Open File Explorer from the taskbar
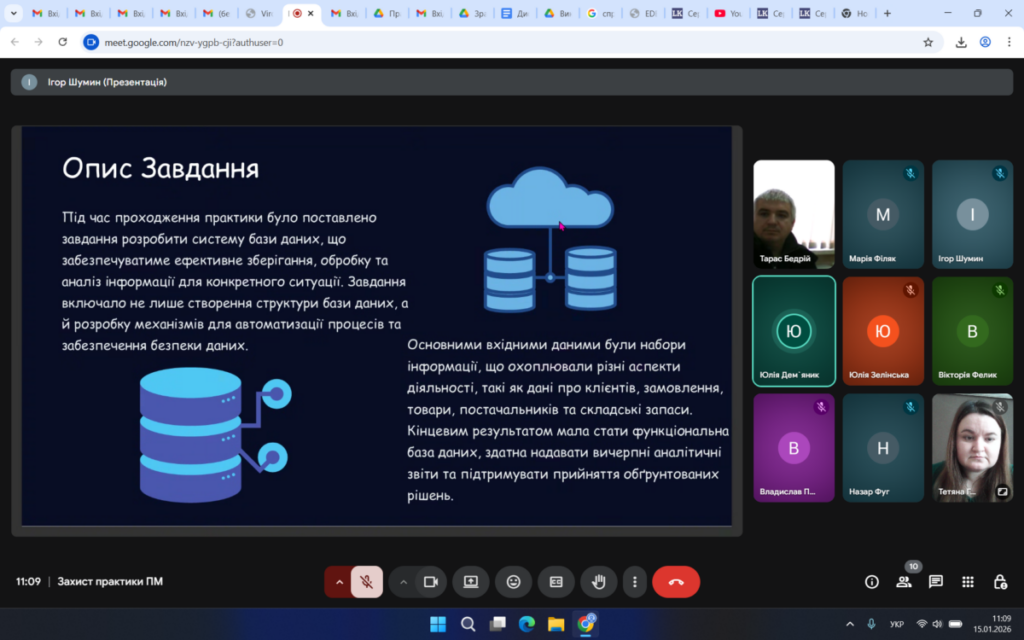The width and height of the screenshot is (1024, 640). (556, 624)
